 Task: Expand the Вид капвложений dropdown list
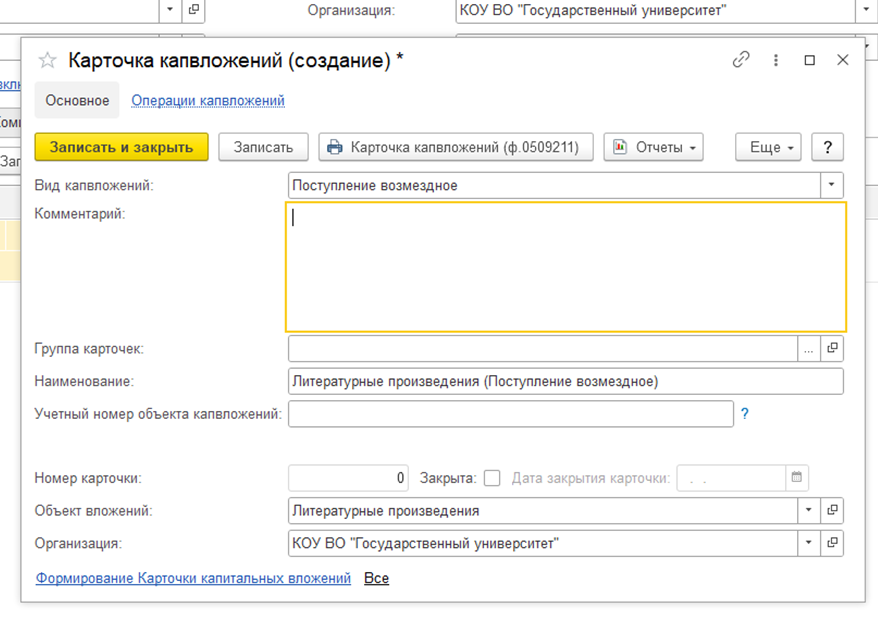click(x=832, y=185)
